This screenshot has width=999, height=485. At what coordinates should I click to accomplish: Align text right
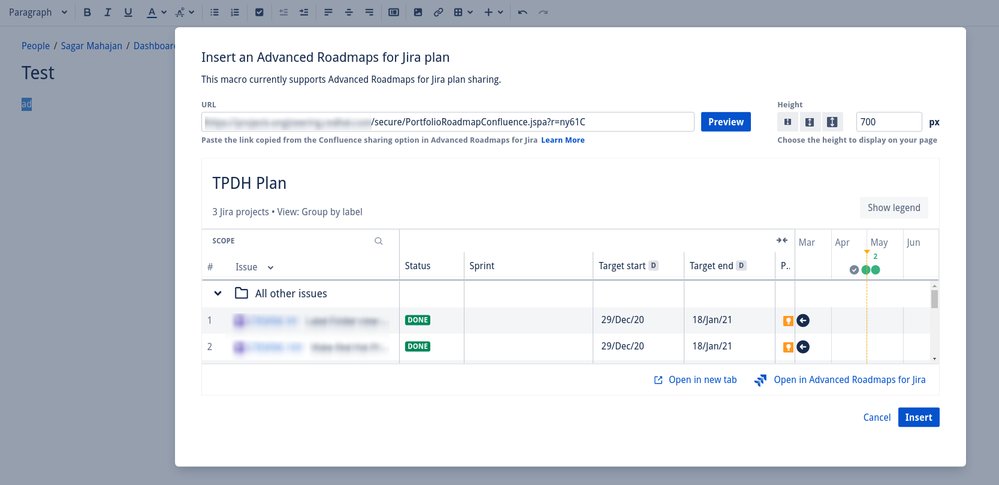(x=369, y=12)
